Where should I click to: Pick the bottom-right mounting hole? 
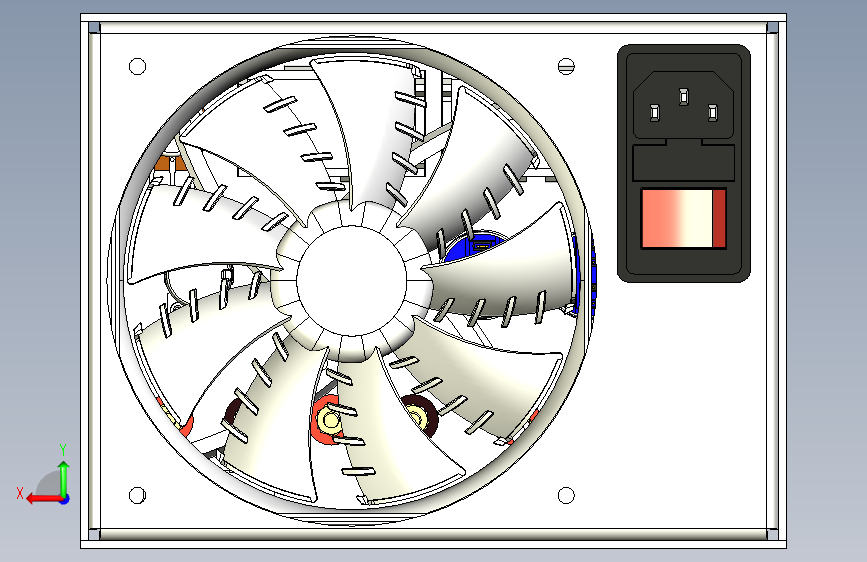pyautogui.click(x=566, y=495)
